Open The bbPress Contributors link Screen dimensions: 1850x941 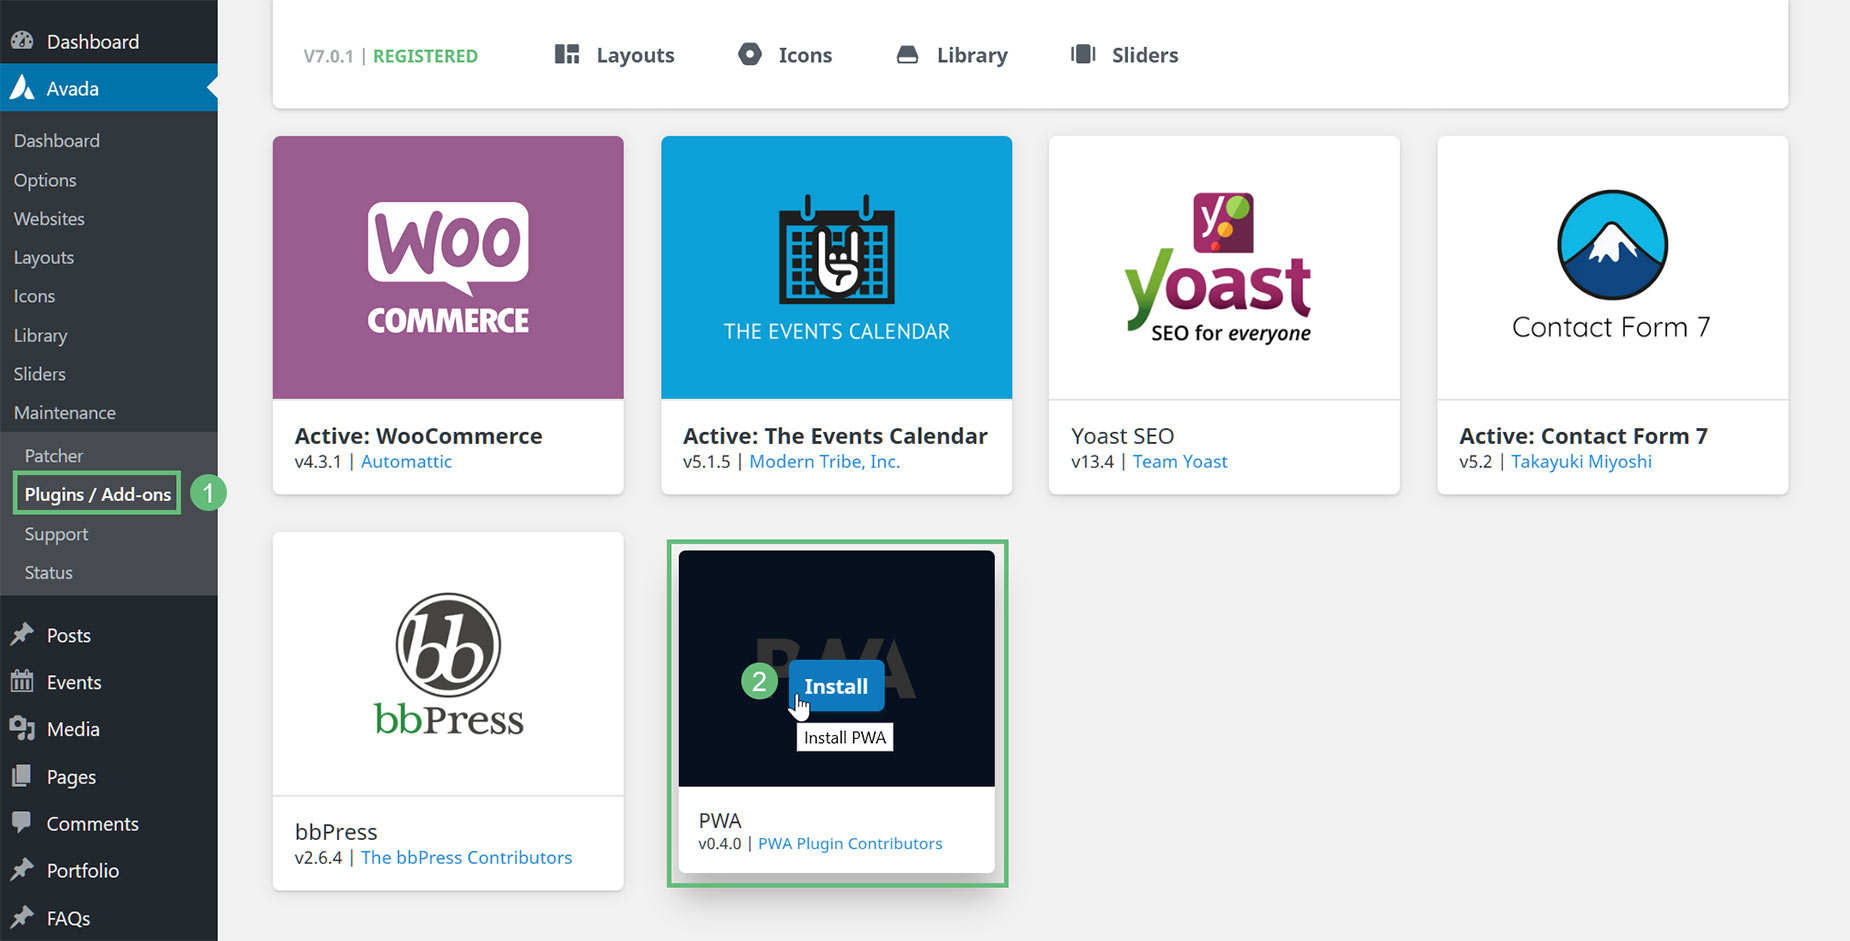click(467, 857)
